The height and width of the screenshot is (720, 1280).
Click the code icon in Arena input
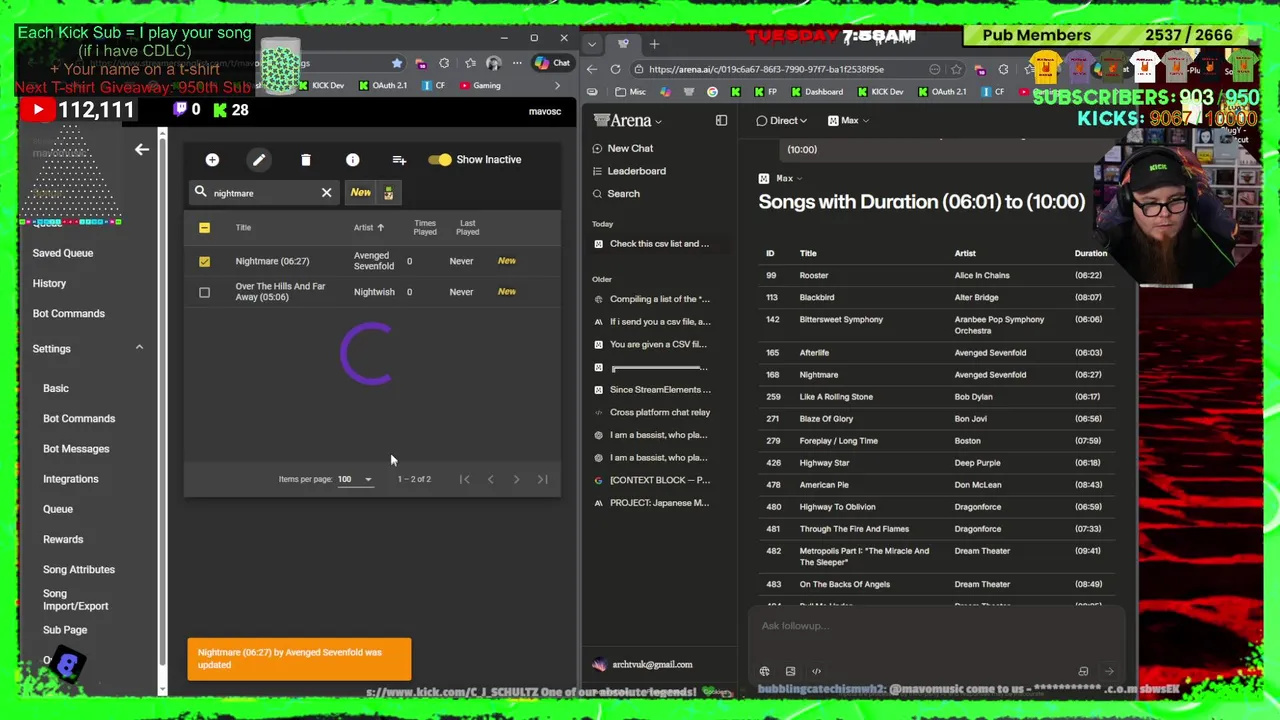816,671
